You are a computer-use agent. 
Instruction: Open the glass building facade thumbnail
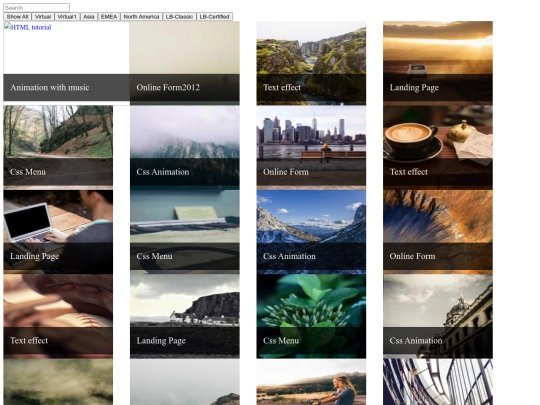[x=438, y=382]
